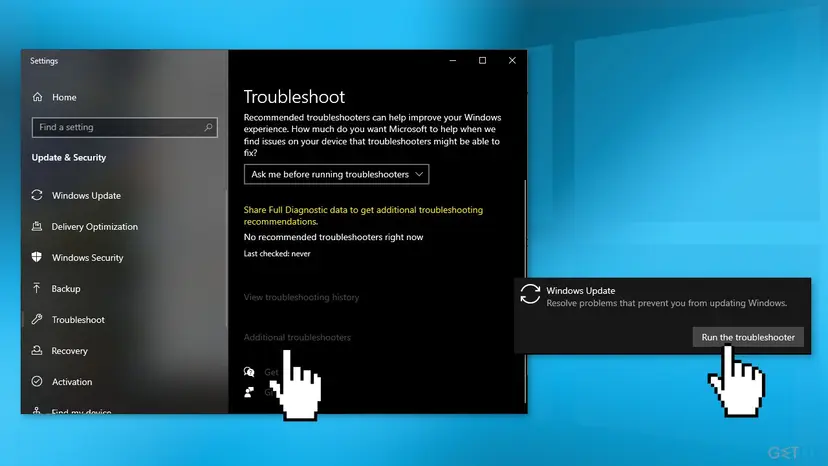Viewport: 828px width, 466px height.
Task: Click the Activation checkmark icon
Action: [x=37, y=381]
